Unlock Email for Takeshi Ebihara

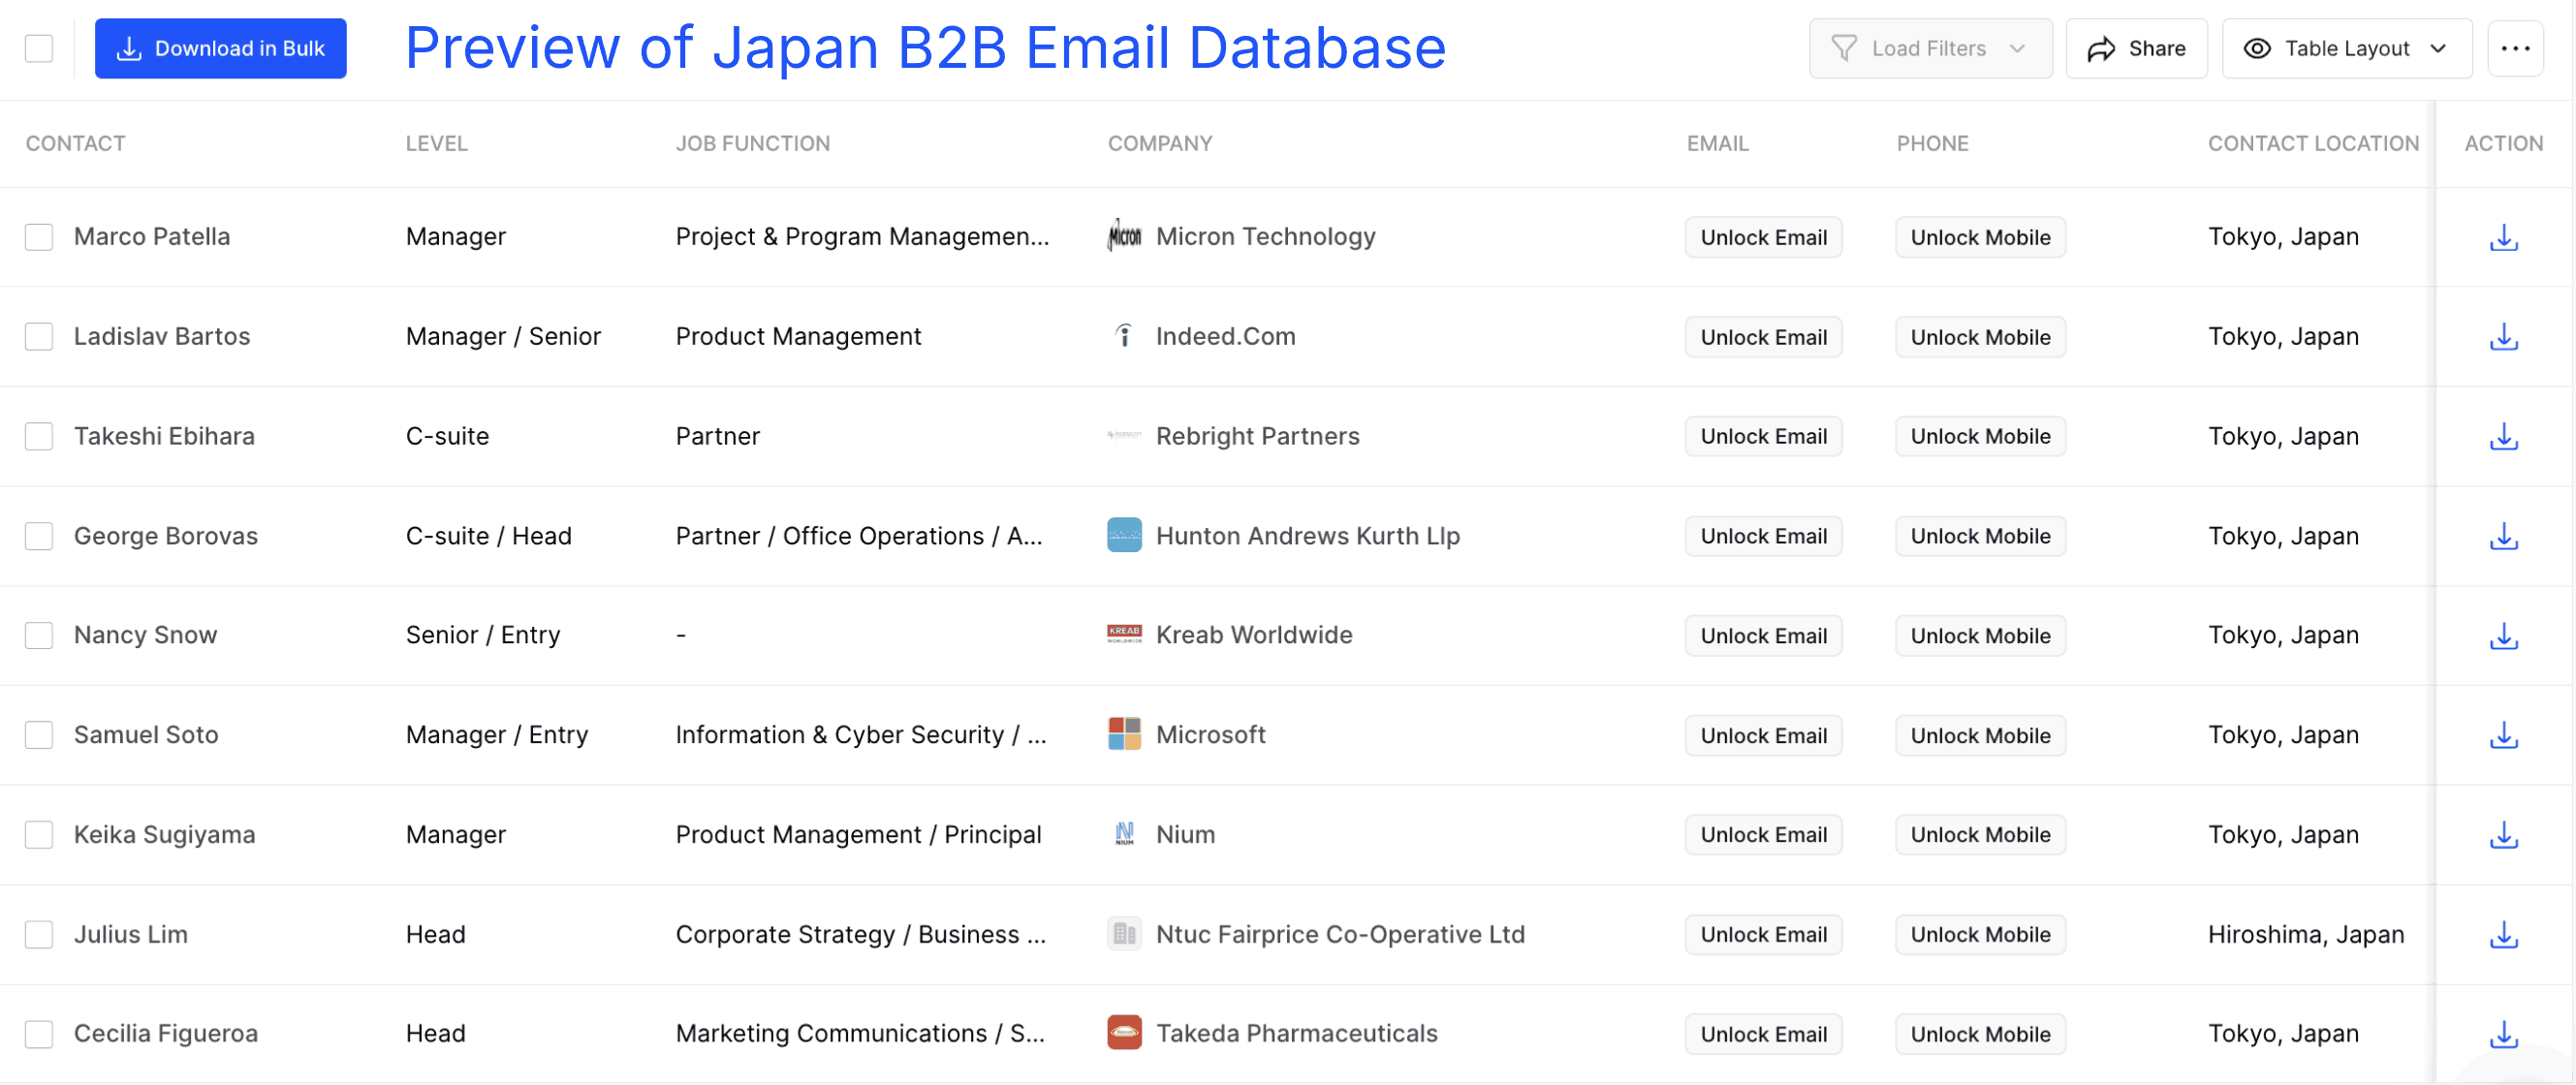pos(1763,436)
